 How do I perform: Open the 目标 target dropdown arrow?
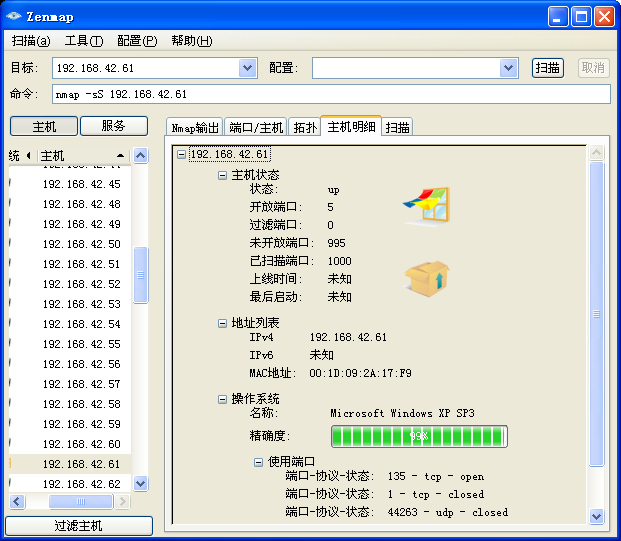tap(248, 68)
